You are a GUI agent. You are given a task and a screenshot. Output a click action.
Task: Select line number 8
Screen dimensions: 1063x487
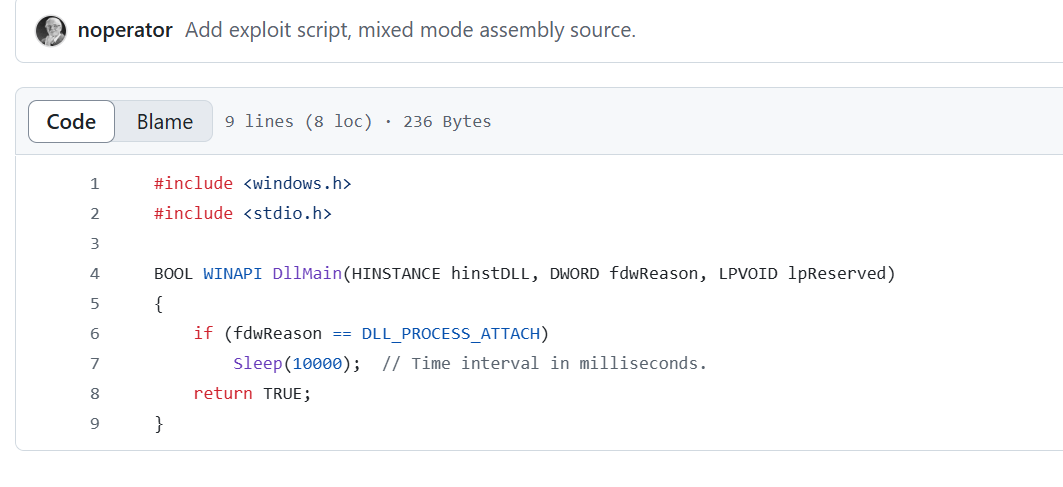point(94,393)
